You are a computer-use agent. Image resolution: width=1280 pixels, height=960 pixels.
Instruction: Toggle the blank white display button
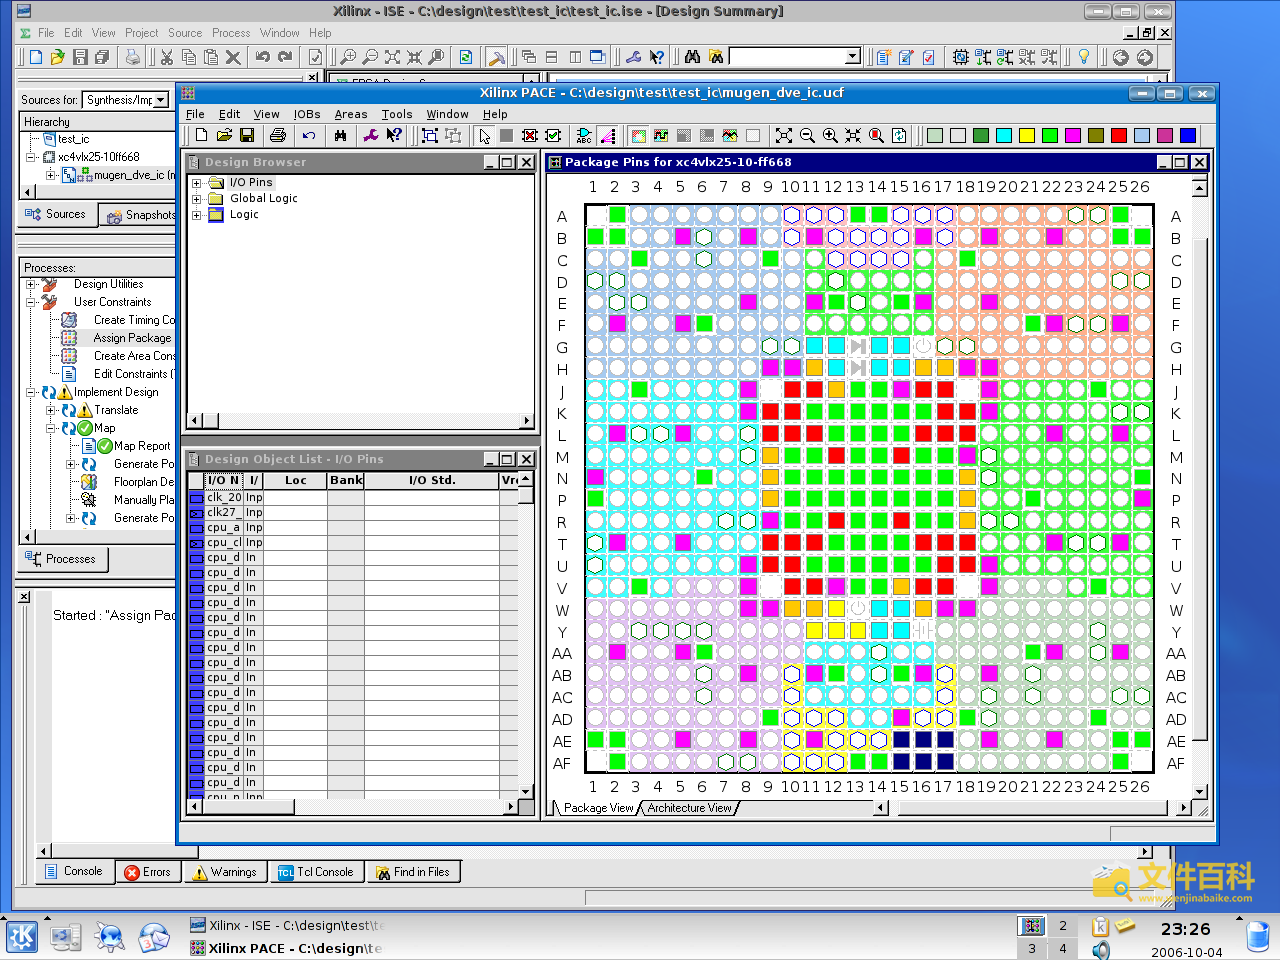coord(753,135)
